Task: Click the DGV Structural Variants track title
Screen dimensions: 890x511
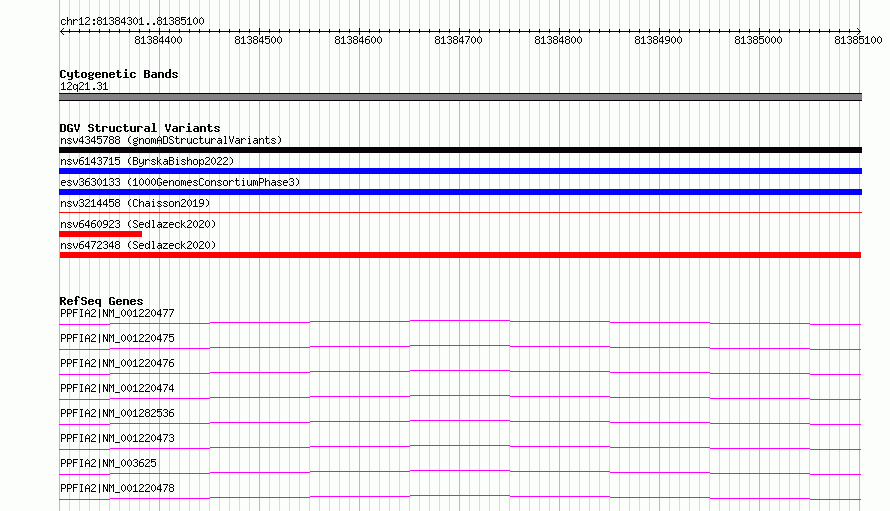Action: tap(140, 128)
